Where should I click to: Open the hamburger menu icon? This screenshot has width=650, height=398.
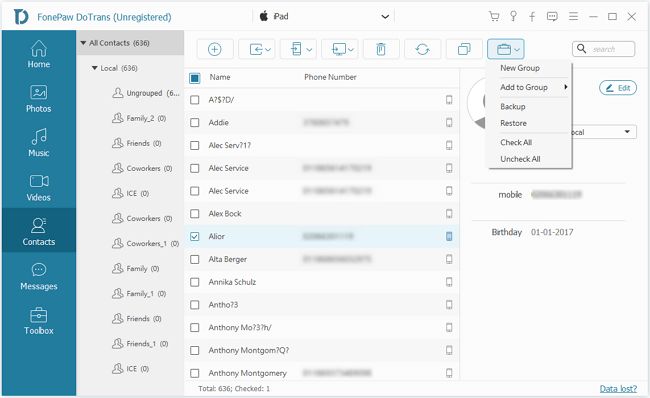click(x=573, y=17)
